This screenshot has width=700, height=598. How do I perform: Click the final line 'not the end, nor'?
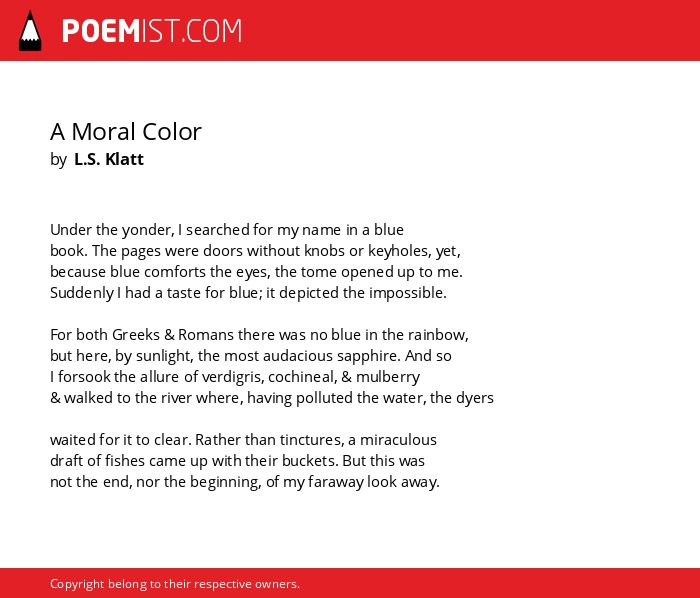click(x=245, y=482)
